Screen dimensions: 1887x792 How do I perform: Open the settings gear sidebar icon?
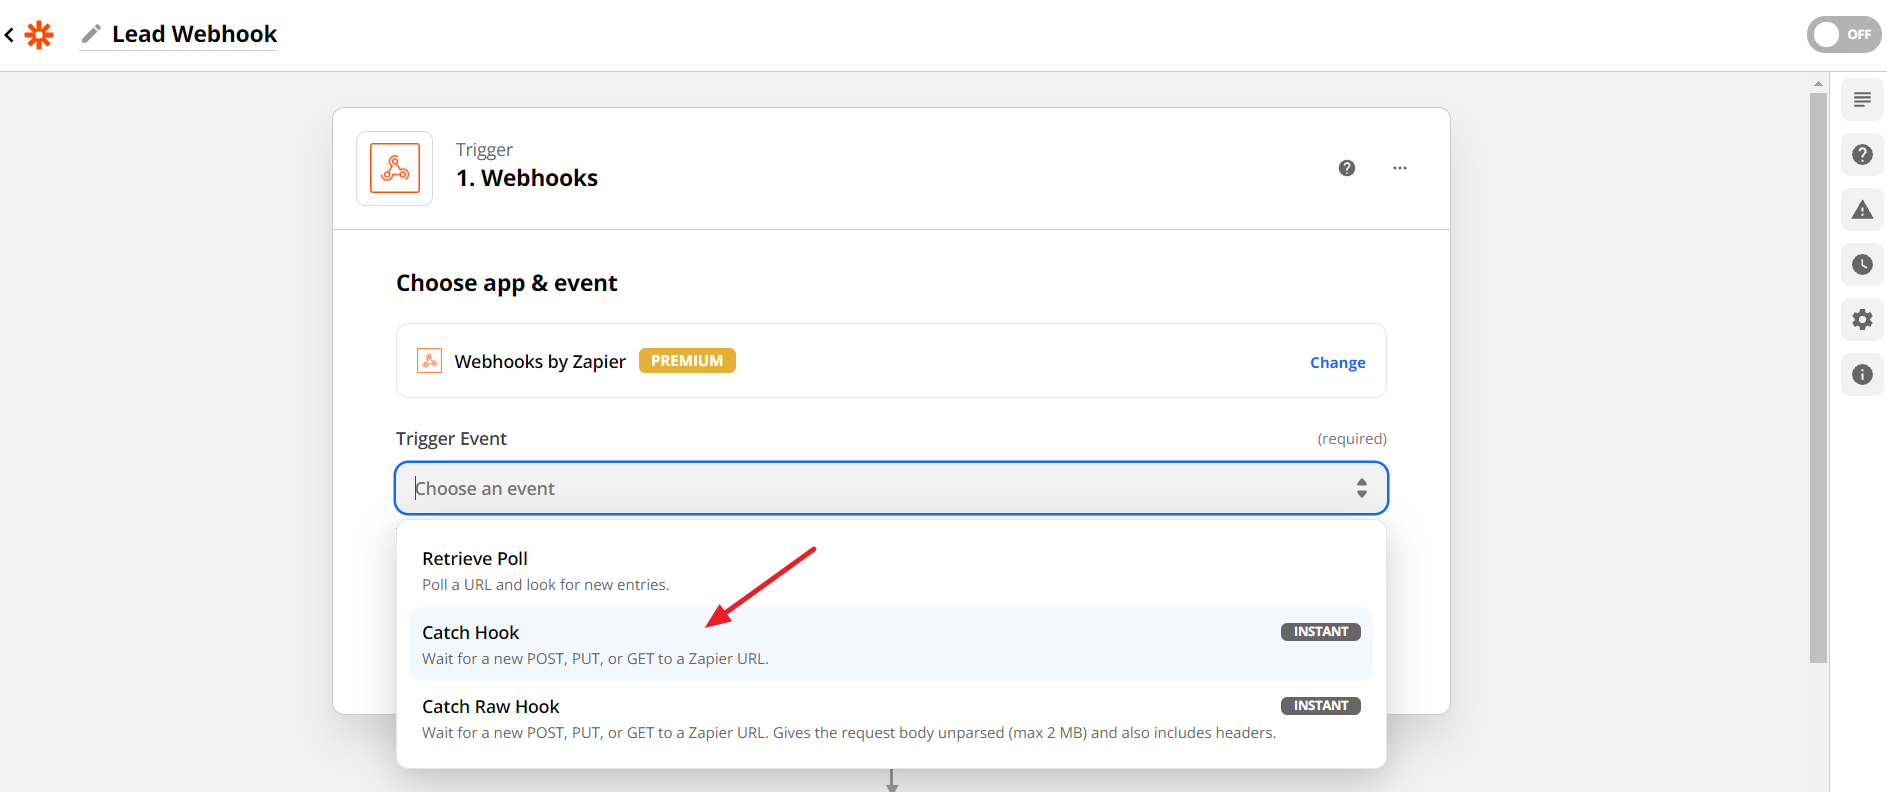coord(1862,319)
